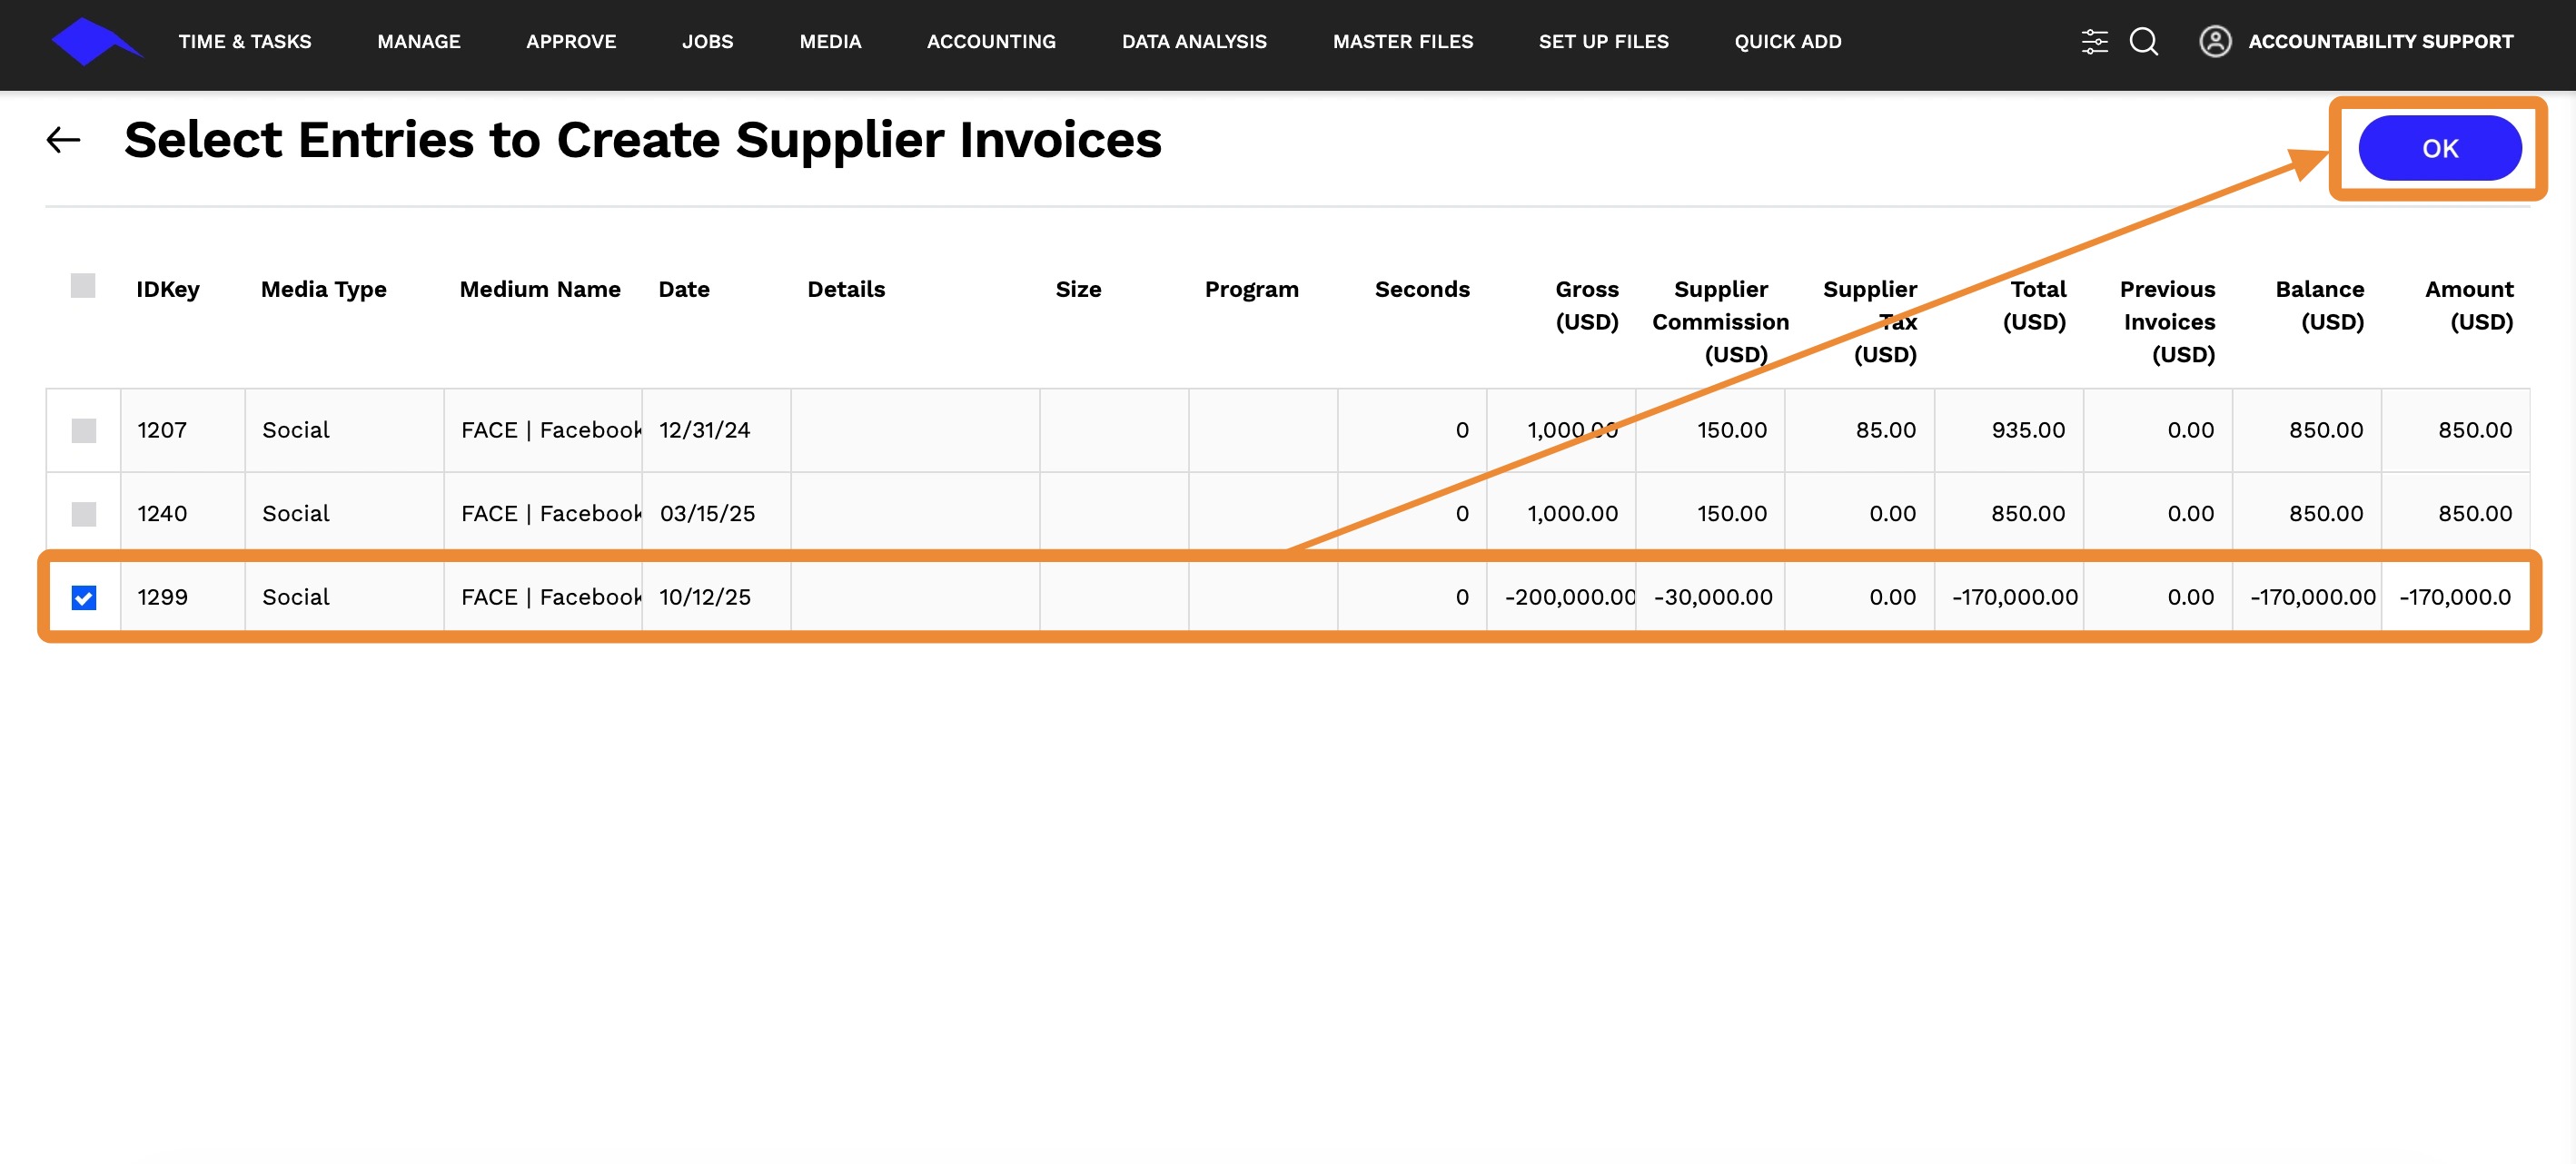This screenshot has width=2576, height=1164.
Task: Uncheck the box for entry 1299
Action: pyautogui.click(x=84, y=598)
